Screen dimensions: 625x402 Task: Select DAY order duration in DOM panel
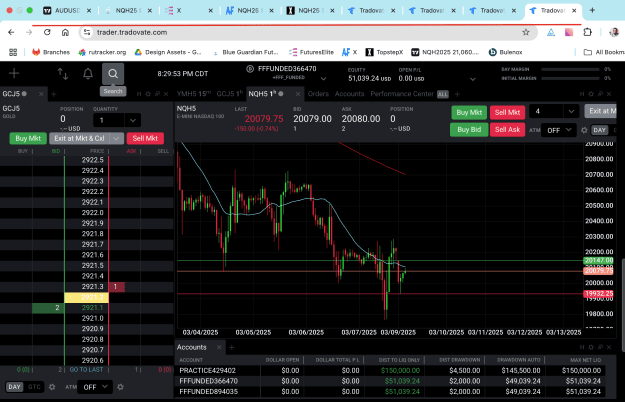[14, 387]
